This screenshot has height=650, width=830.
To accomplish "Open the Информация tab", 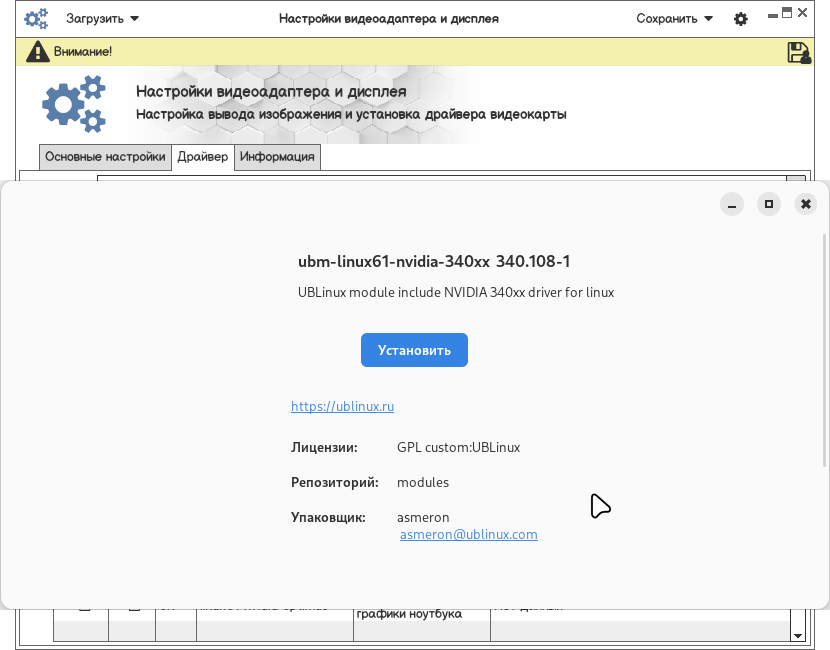I will [277, 157].
